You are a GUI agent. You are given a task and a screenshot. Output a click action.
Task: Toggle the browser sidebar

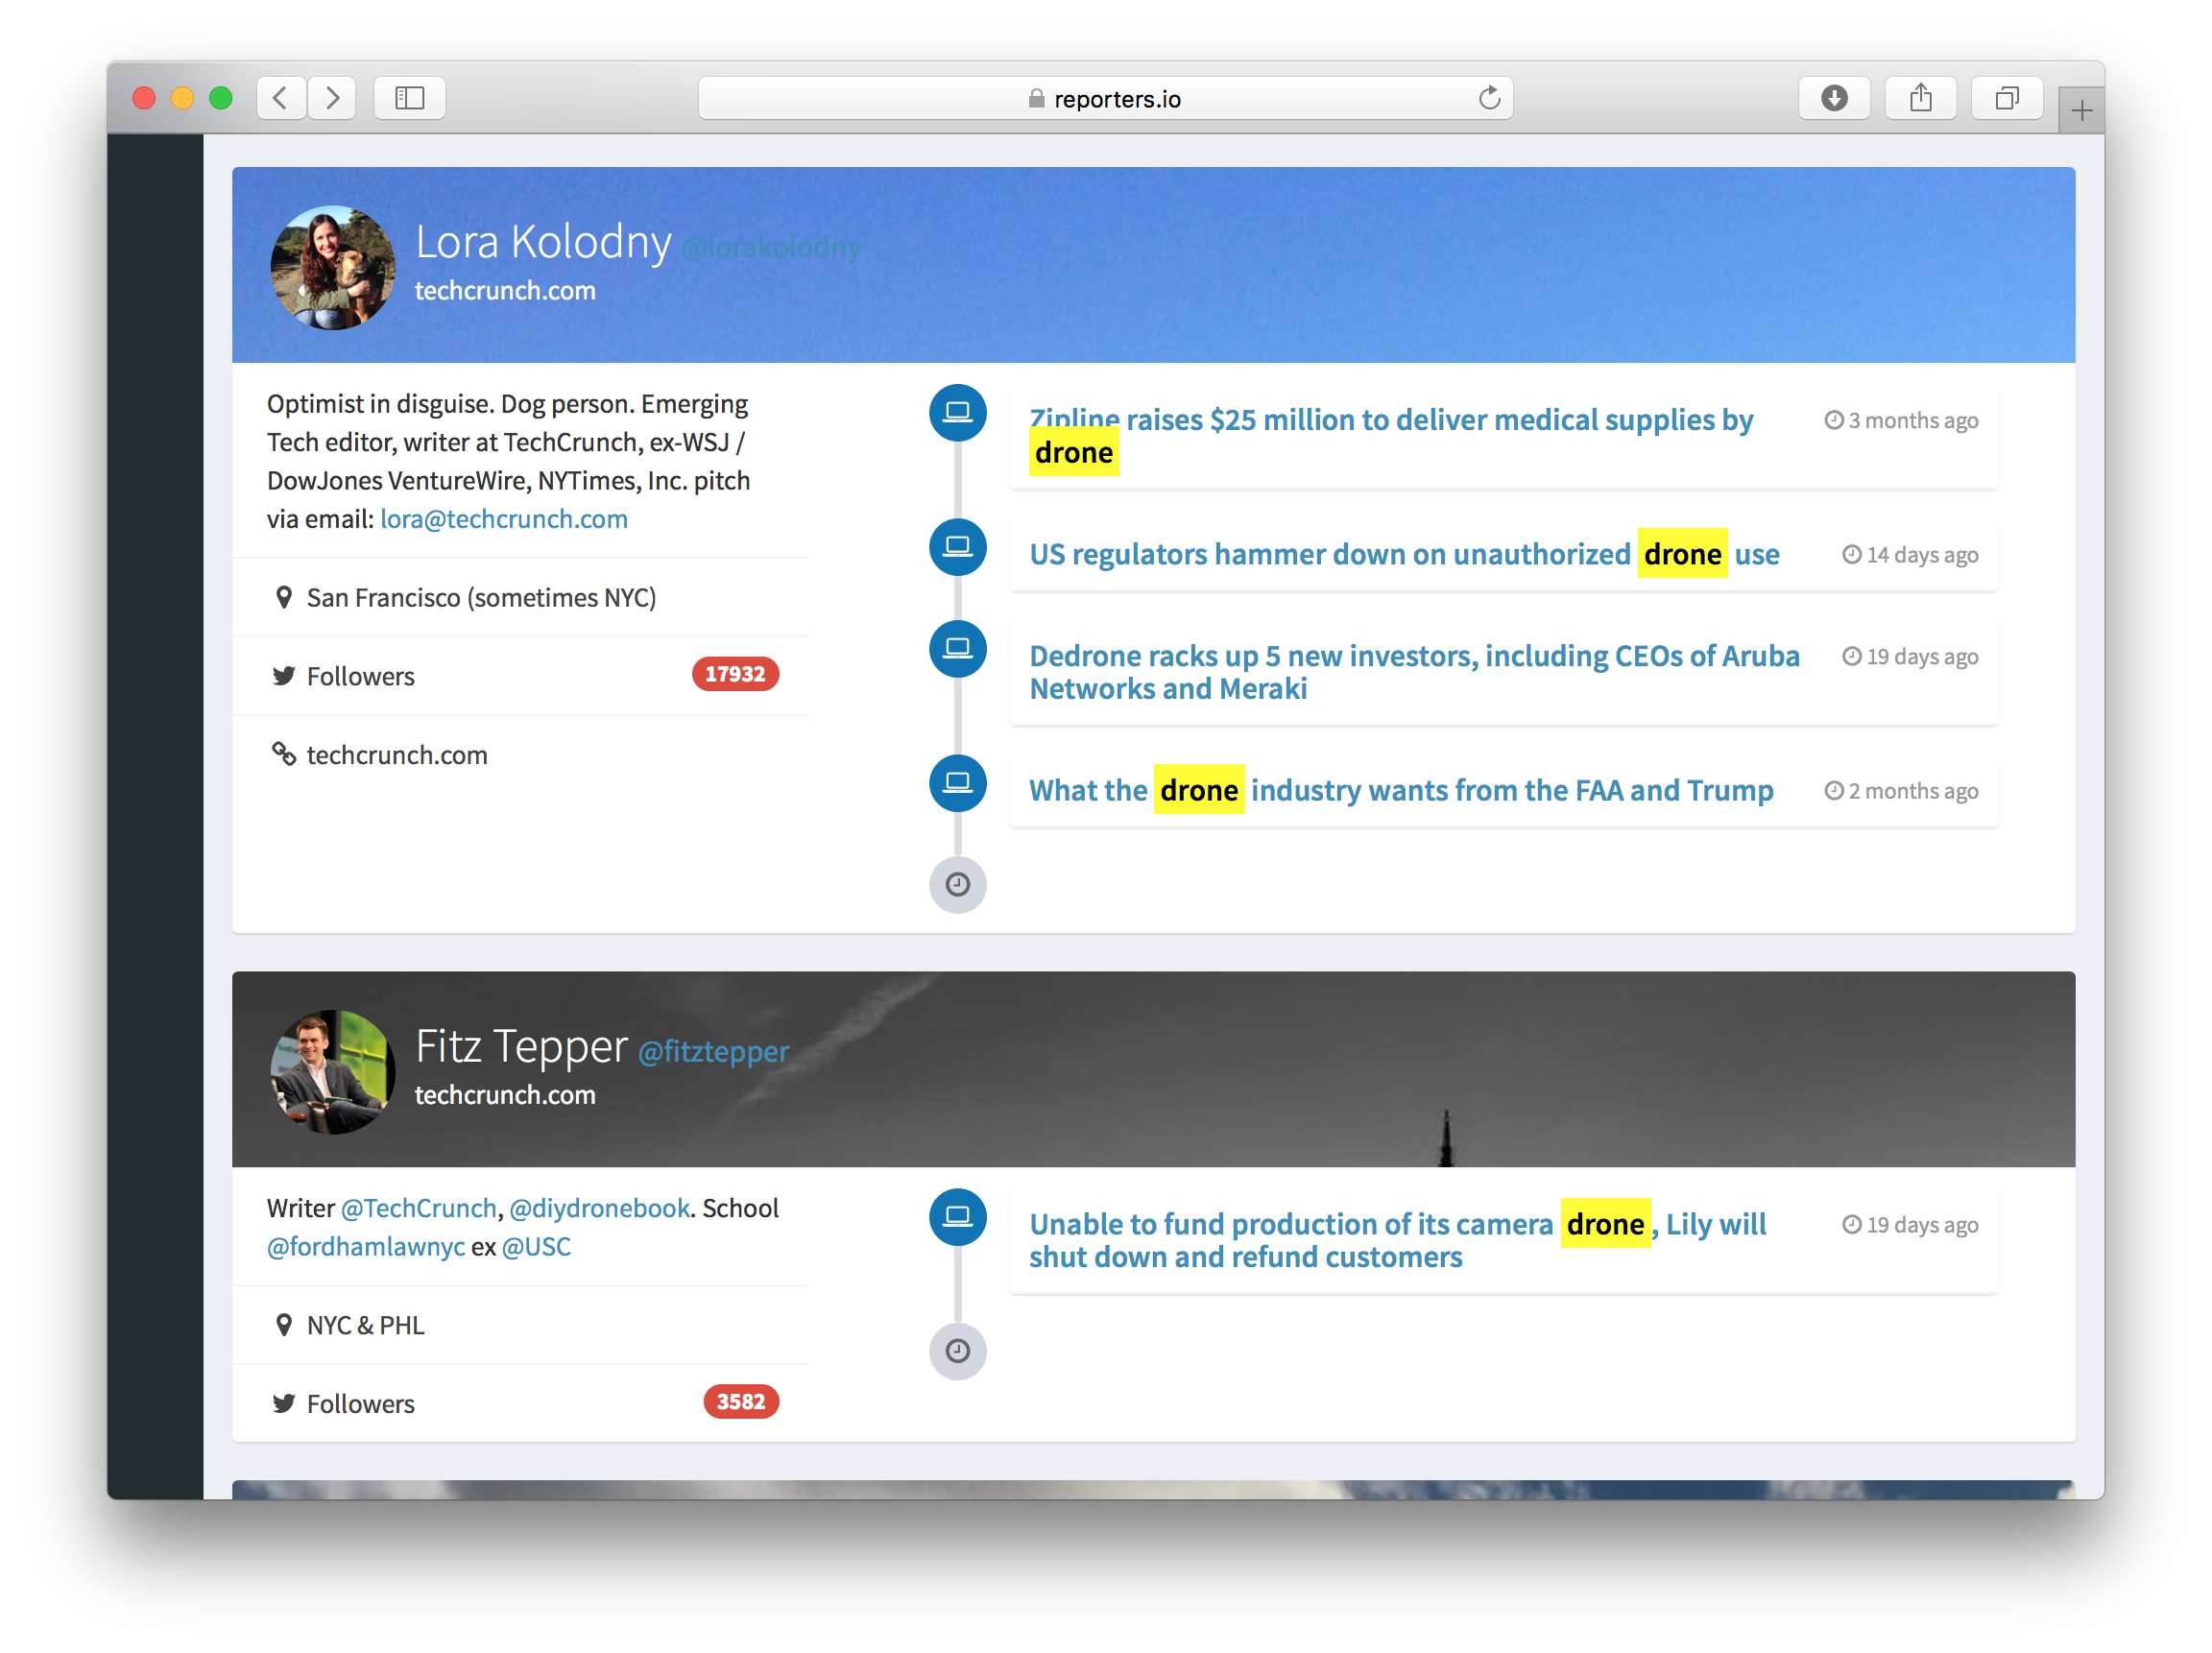pos(409,97)
